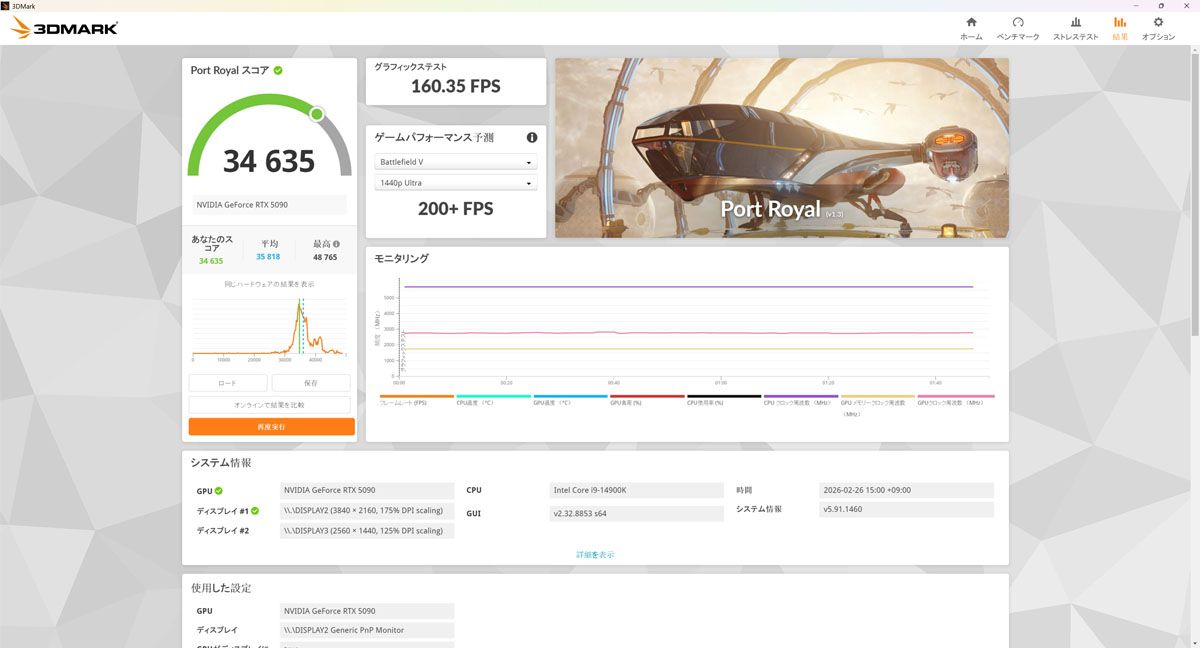Expand system info via 詳細を表示
This screenshot has height=648, width=1200.
595,554
